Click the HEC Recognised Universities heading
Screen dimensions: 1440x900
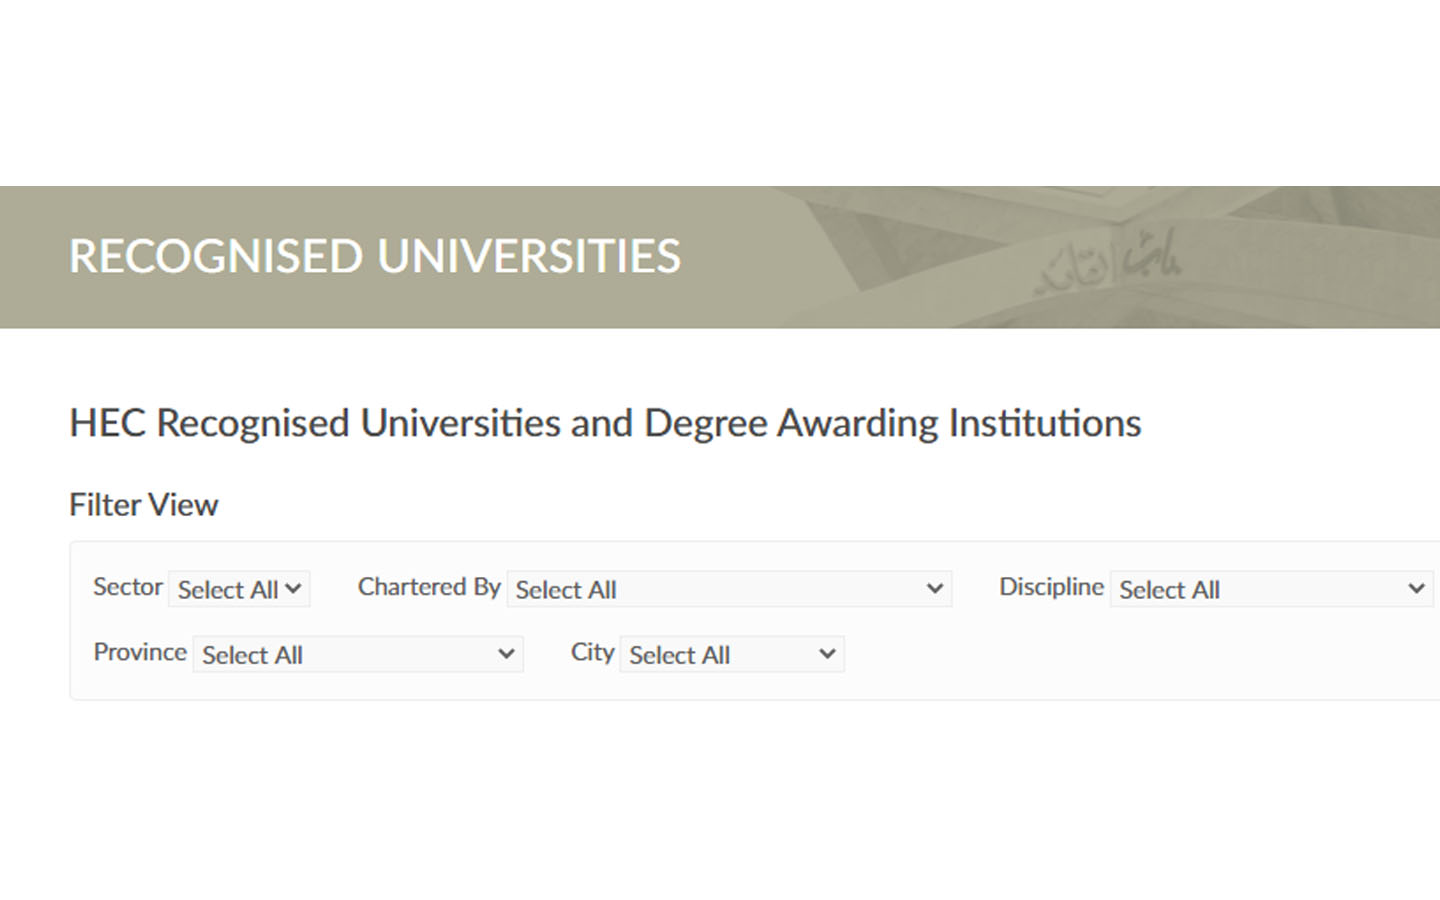(x=604, y=422)
